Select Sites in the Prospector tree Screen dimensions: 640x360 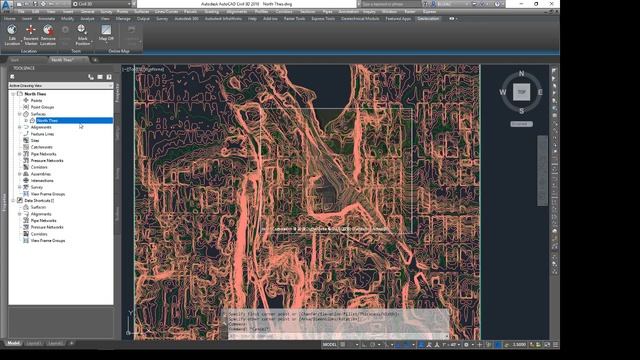point(35,140)
